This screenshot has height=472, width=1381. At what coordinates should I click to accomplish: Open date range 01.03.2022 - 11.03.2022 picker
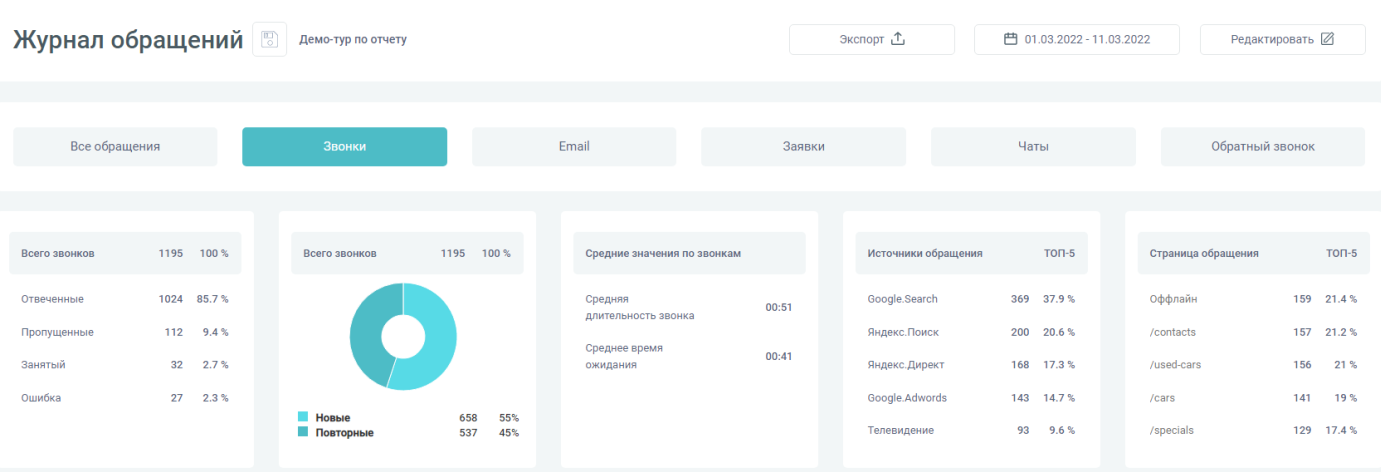pos(1077,39)
